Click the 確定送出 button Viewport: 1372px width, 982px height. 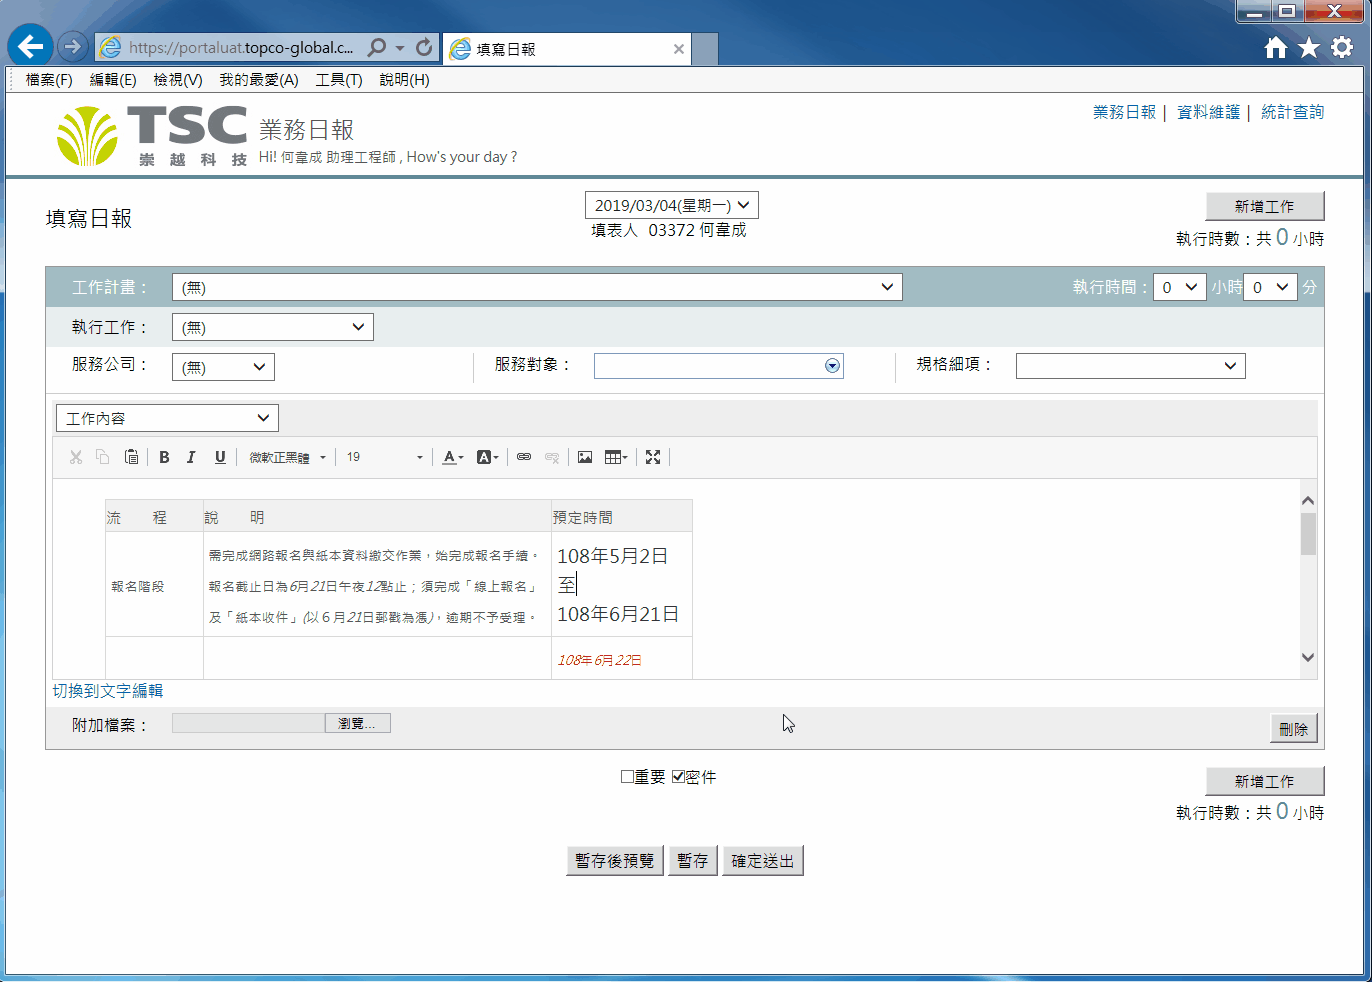[x=762, y=861]
